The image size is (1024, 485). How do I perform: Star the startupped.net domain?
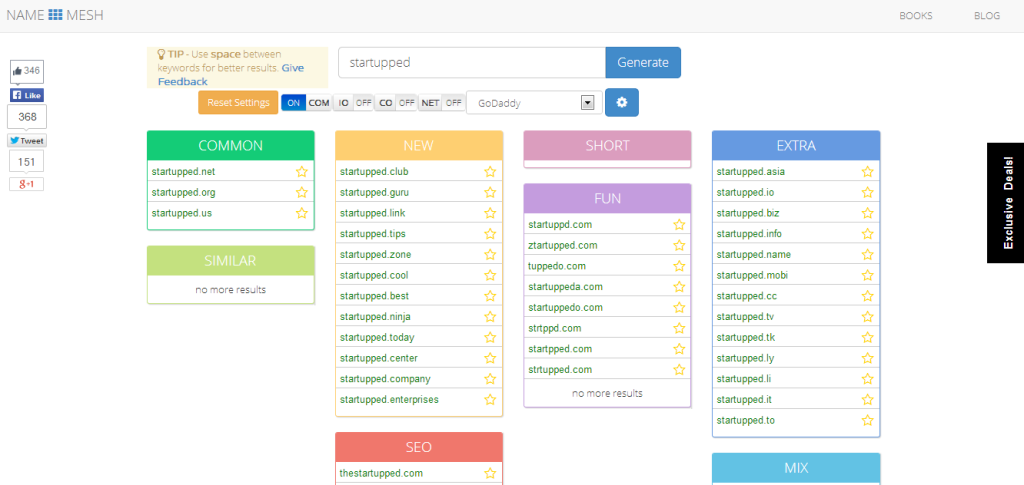click(x=301, y=172)
